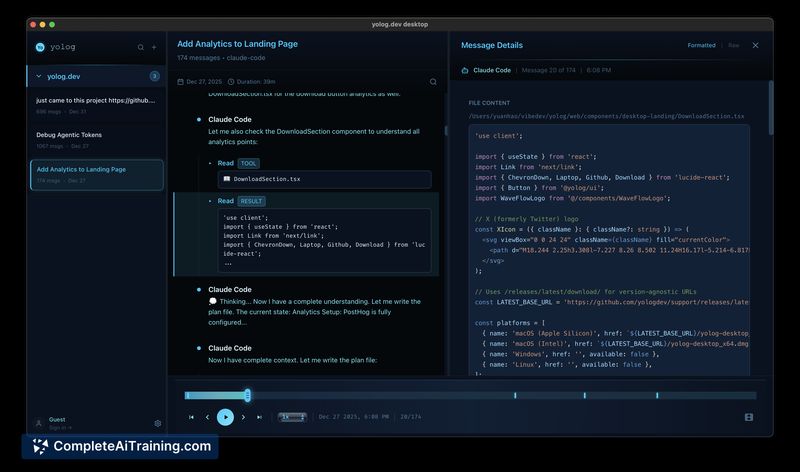Open settings gear in sidebar footer
Viewport: 800px width, 472px height.
click(x=158, y=423)
